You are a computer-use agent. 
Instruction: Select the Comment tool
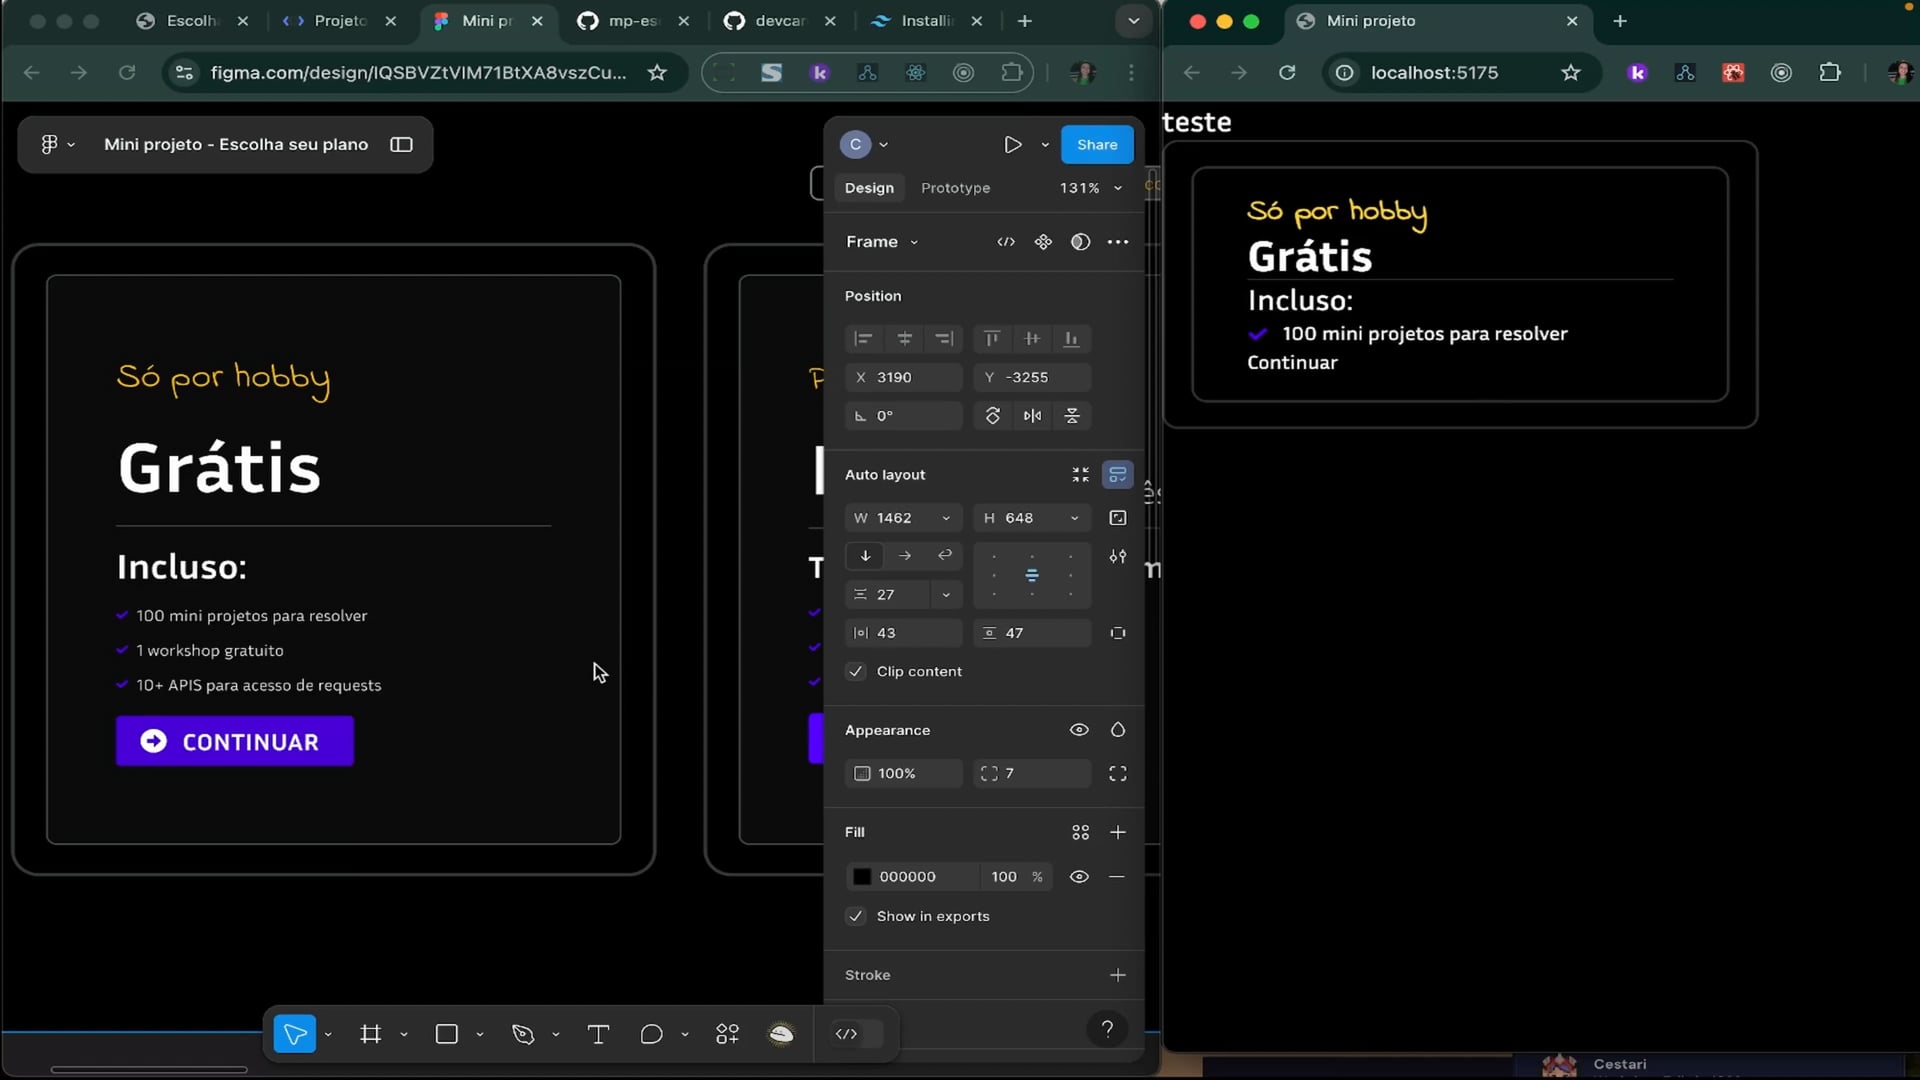click(651, 1034)
